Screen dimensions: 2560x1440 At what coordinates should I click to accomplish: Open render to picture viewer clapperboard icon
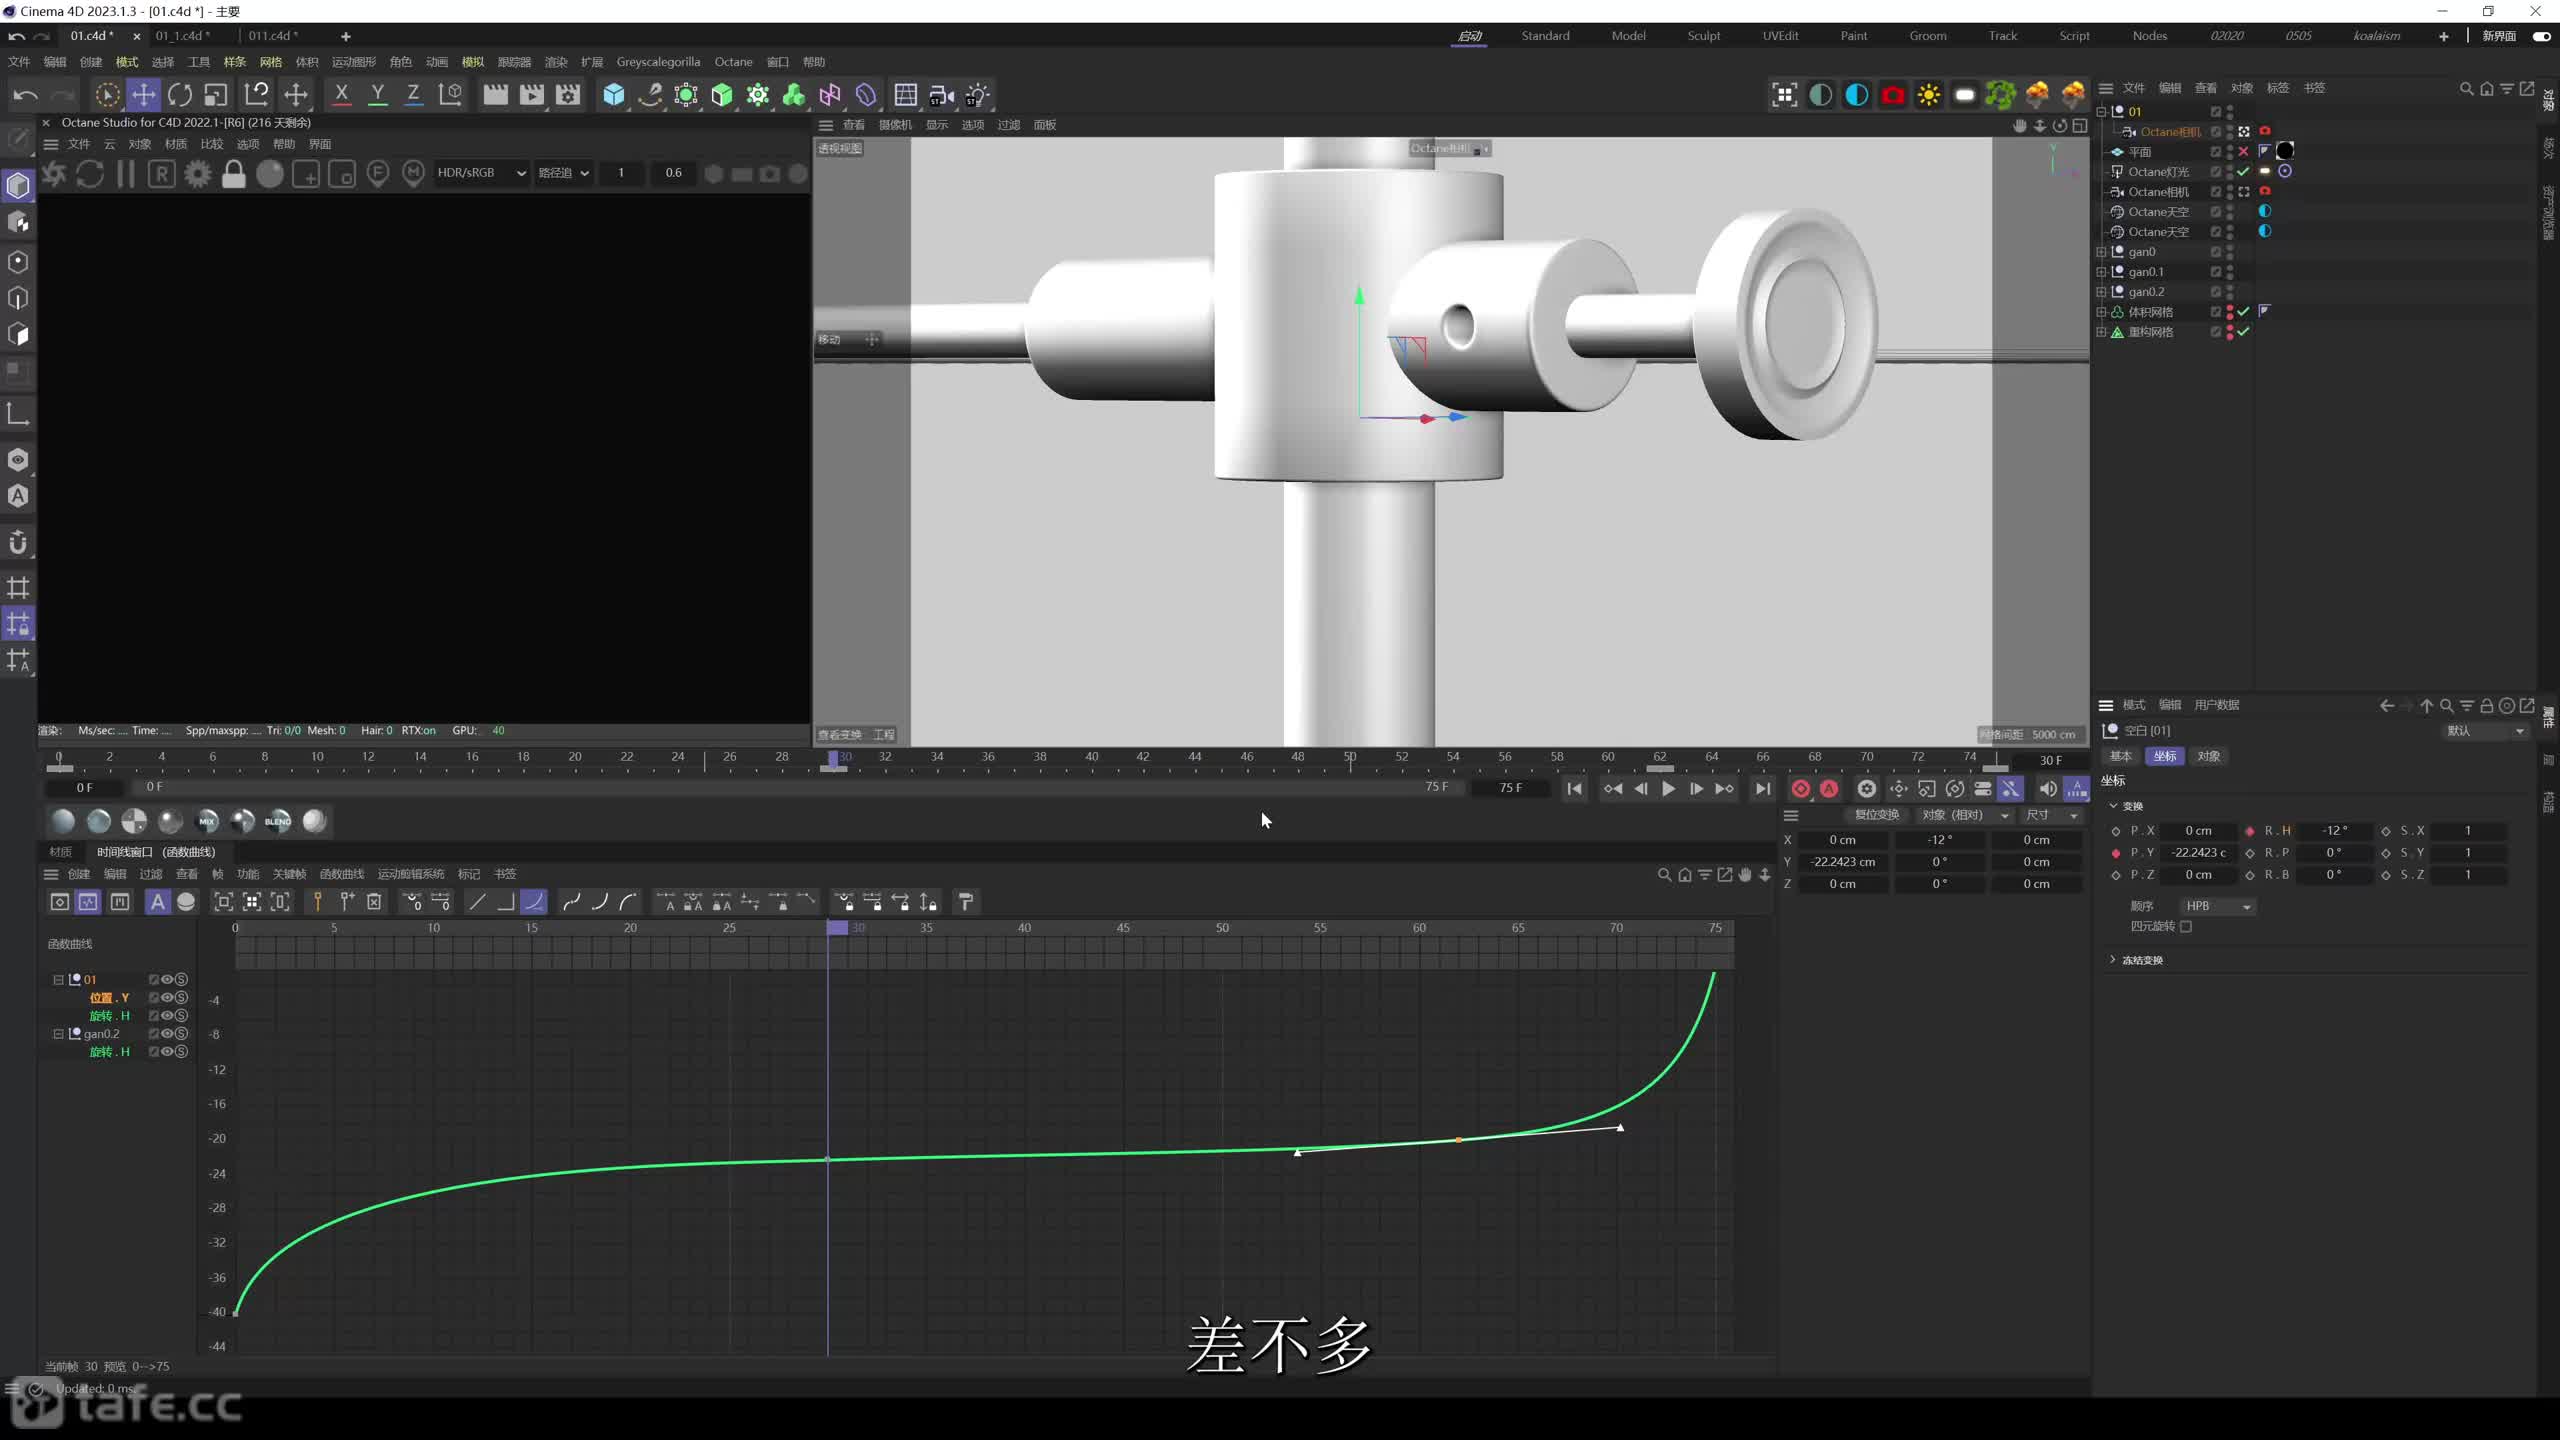(x=532, y=95)
